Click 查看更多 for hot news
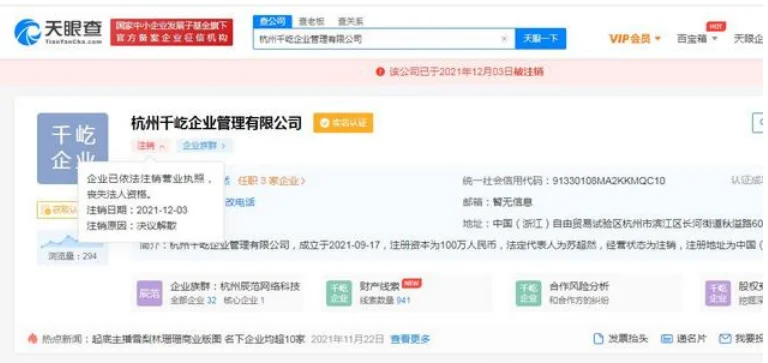Image resolution: width=768 pixels, height=363 pixels. 410,339
